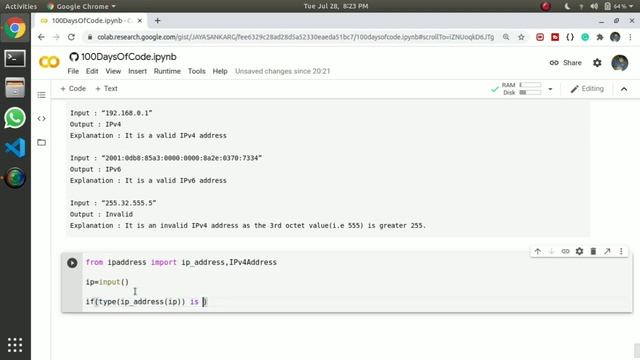
Task: Close the 100DaysOfCode.ipynb browser tab
Action: coord(140,20)
